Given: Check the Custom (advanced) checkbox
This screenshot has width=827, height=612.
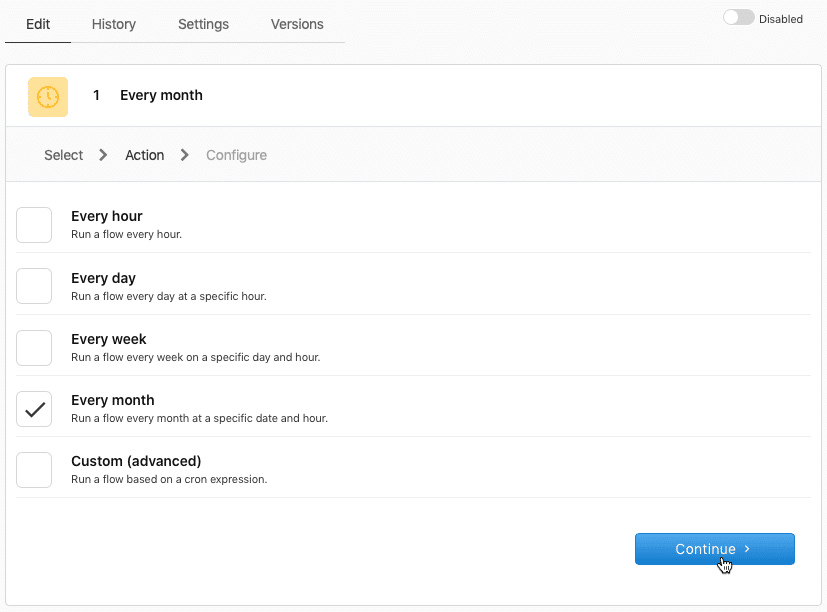Looking at the screenshot, I should (x=34, y=469).
